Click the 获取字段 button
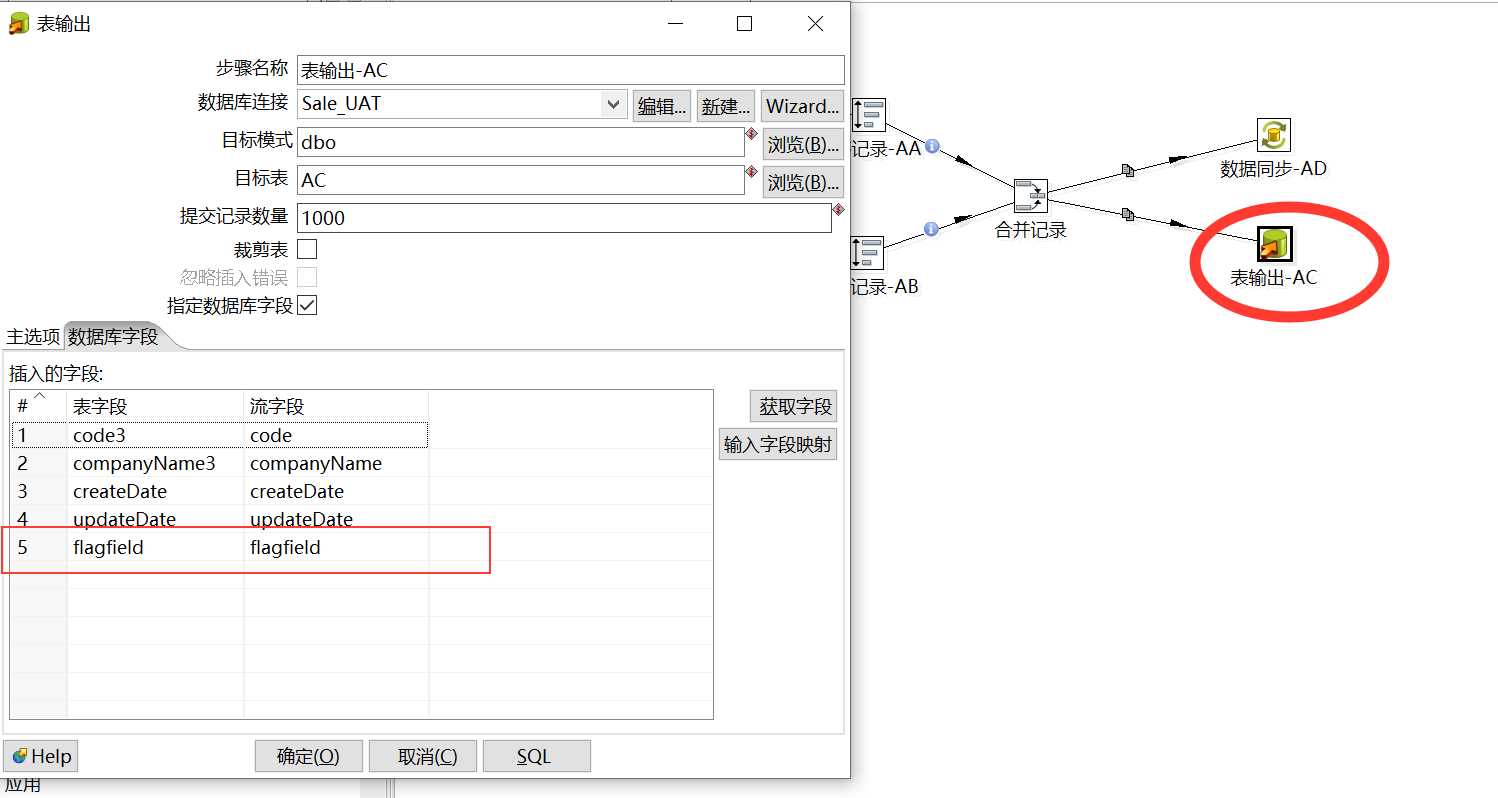The width and height of the screenshot is (1498, 798). 794,406
